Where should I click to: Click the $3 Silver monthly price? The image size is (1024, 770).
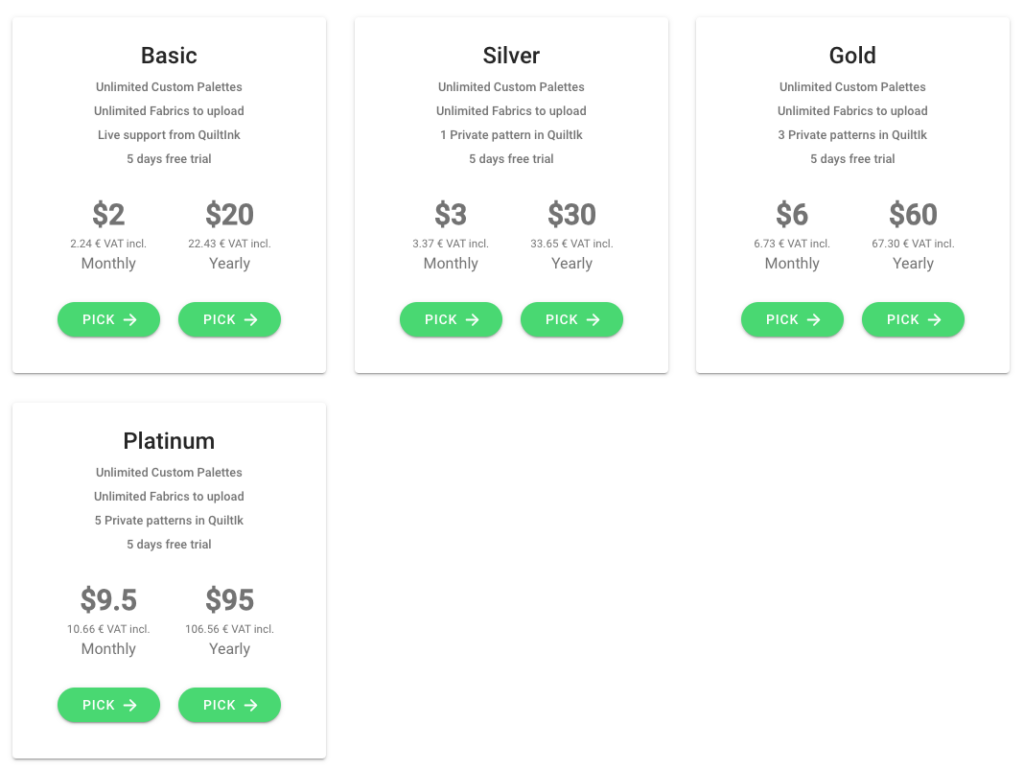coord(451,214)
